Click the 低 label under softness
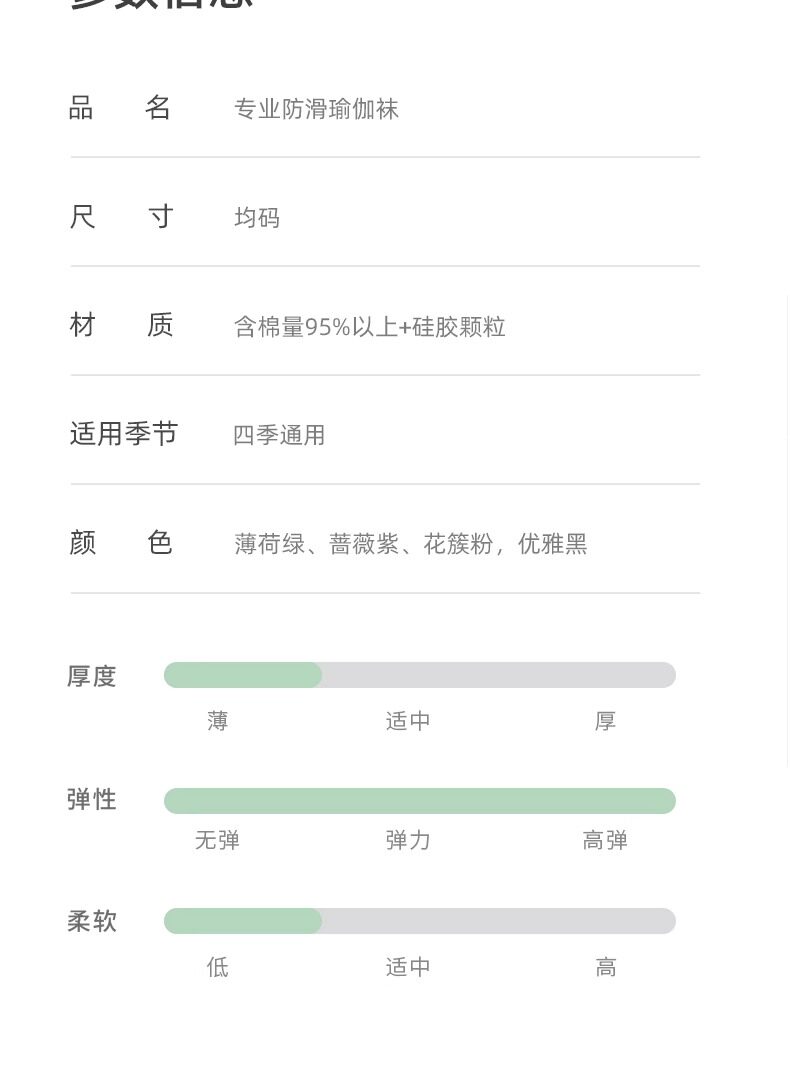 pyautogui.click(x=217, y=967)
